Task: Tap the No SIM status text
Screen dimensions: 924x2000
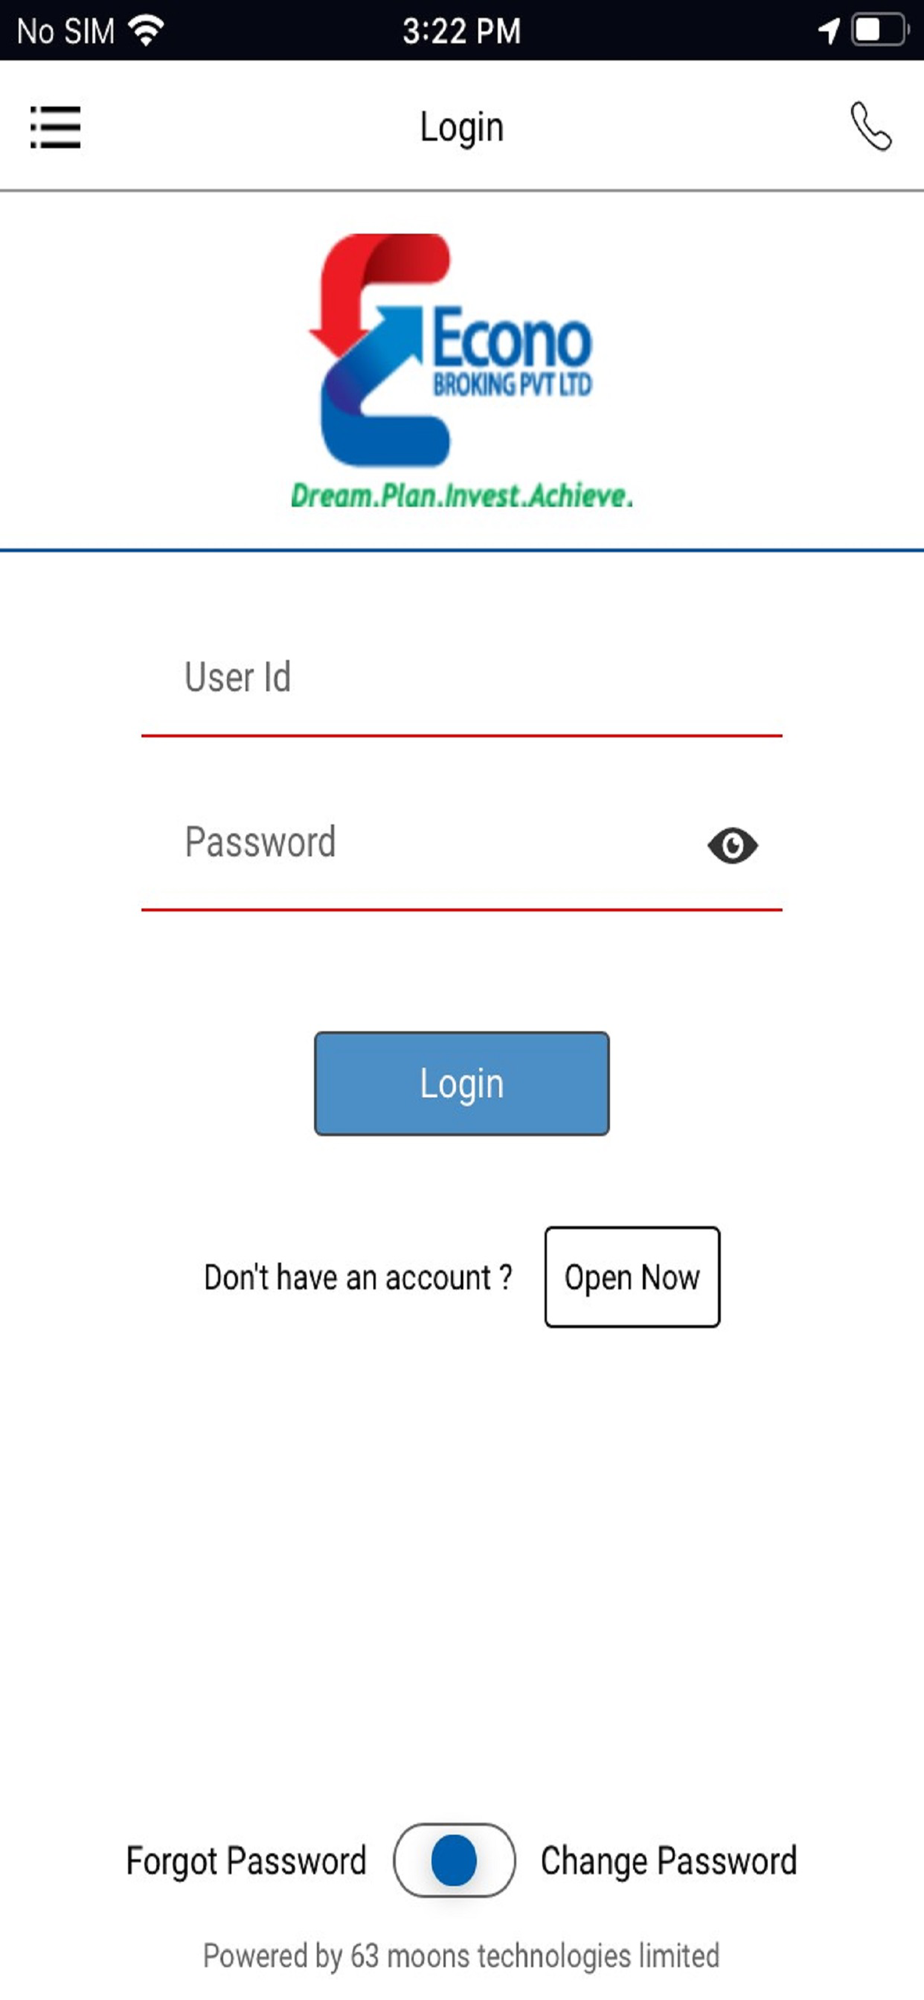Action: (x=66, y=31)
